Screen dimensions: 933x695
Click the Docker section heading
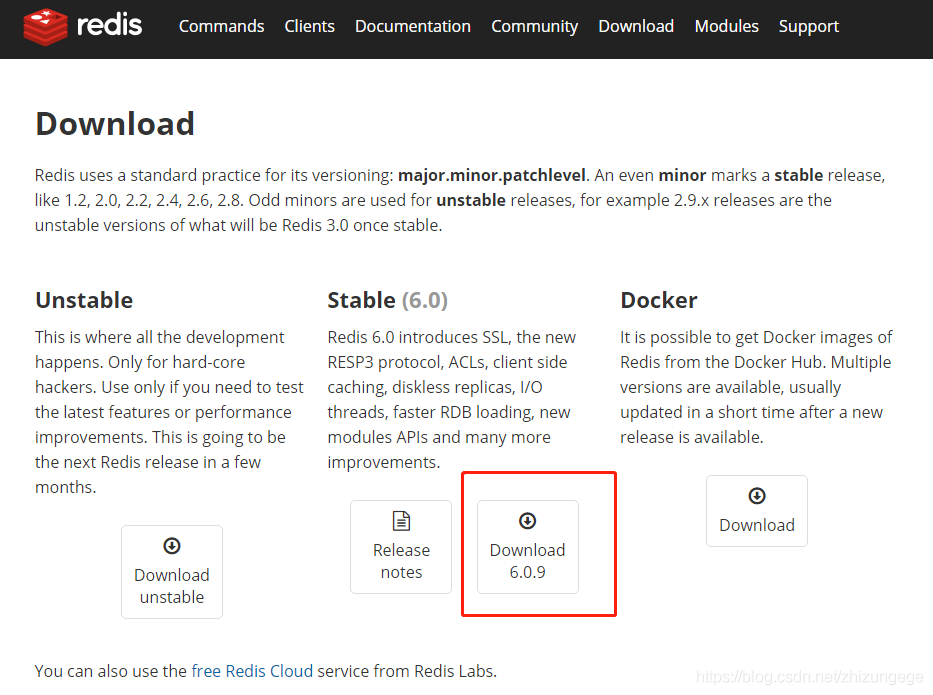[659, 300]
